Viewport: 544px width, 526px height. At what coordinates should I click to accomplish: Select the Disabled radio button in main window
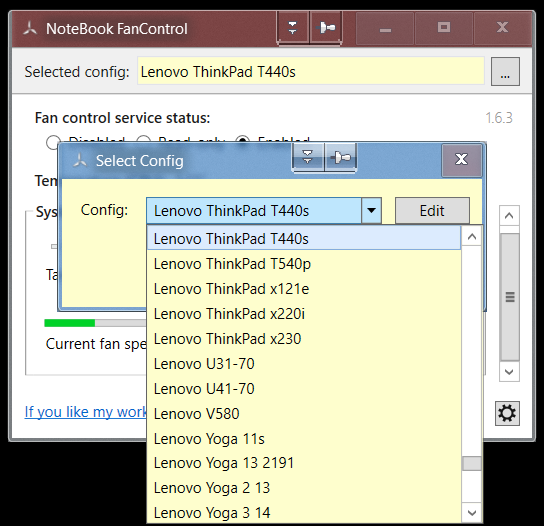pos(53,142)
